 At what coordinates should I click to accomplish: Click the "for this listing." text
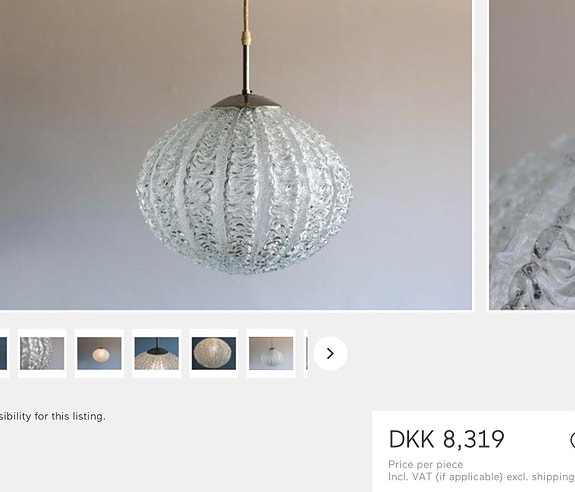[72, 416]
